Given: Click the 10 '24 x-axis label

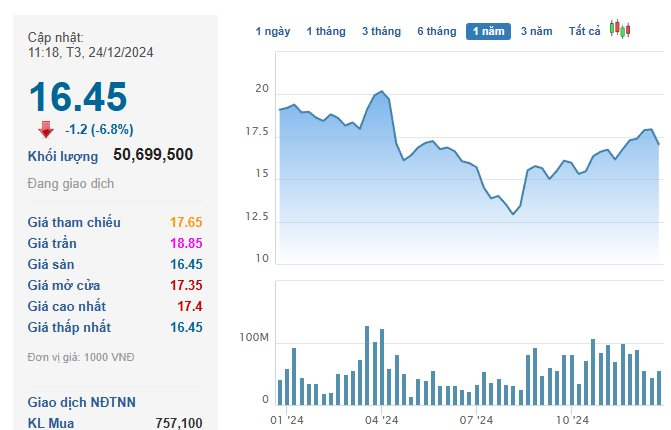Looking at the screenshot, I should pos(572,420).
